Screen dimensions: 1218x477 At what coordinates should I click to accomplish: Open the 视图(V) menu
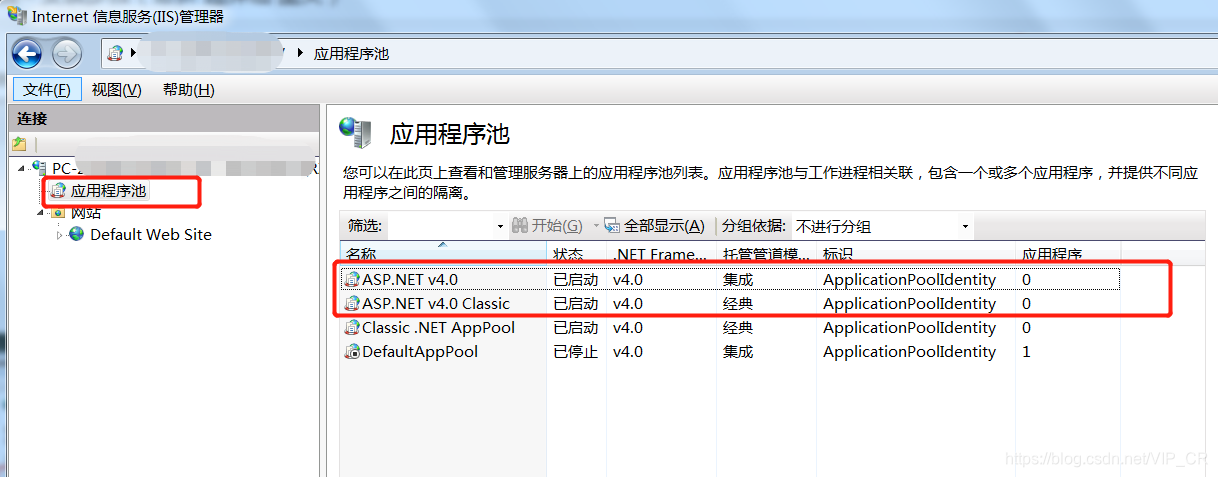coord(117,89)
